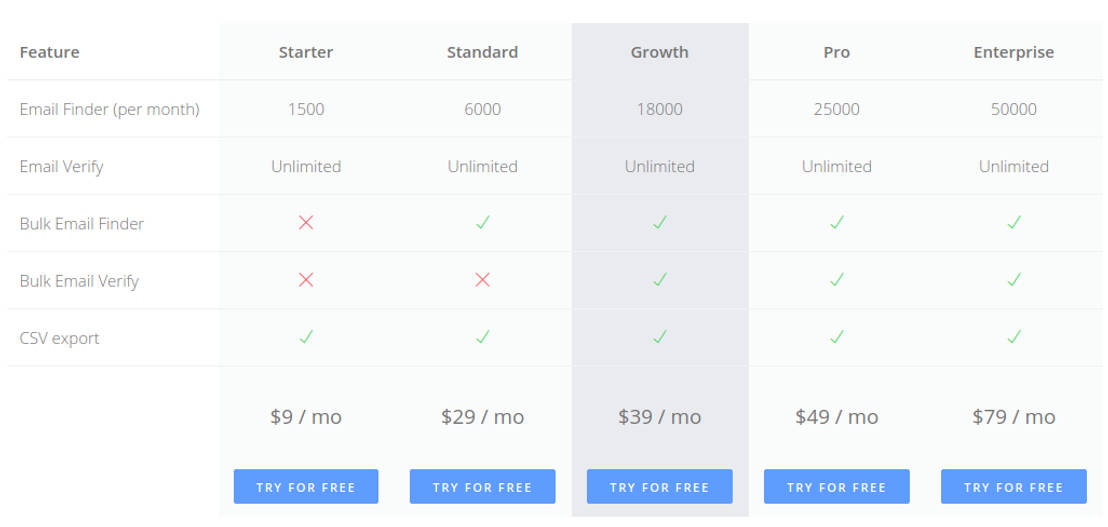The height and width of the screenshot is (527, 1108).
Task: Click the green check for Standard Bulk Email Finder
Action: [482, 223]
